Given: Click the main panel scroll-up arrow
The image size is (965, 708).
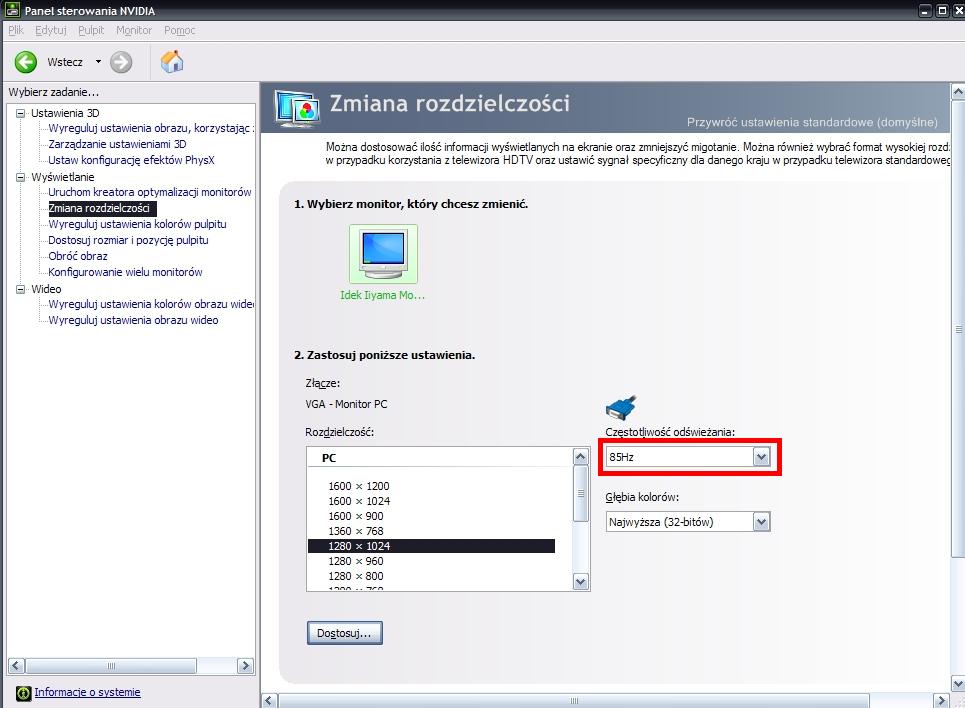Looking at the screenshot, I should (958, 91).
